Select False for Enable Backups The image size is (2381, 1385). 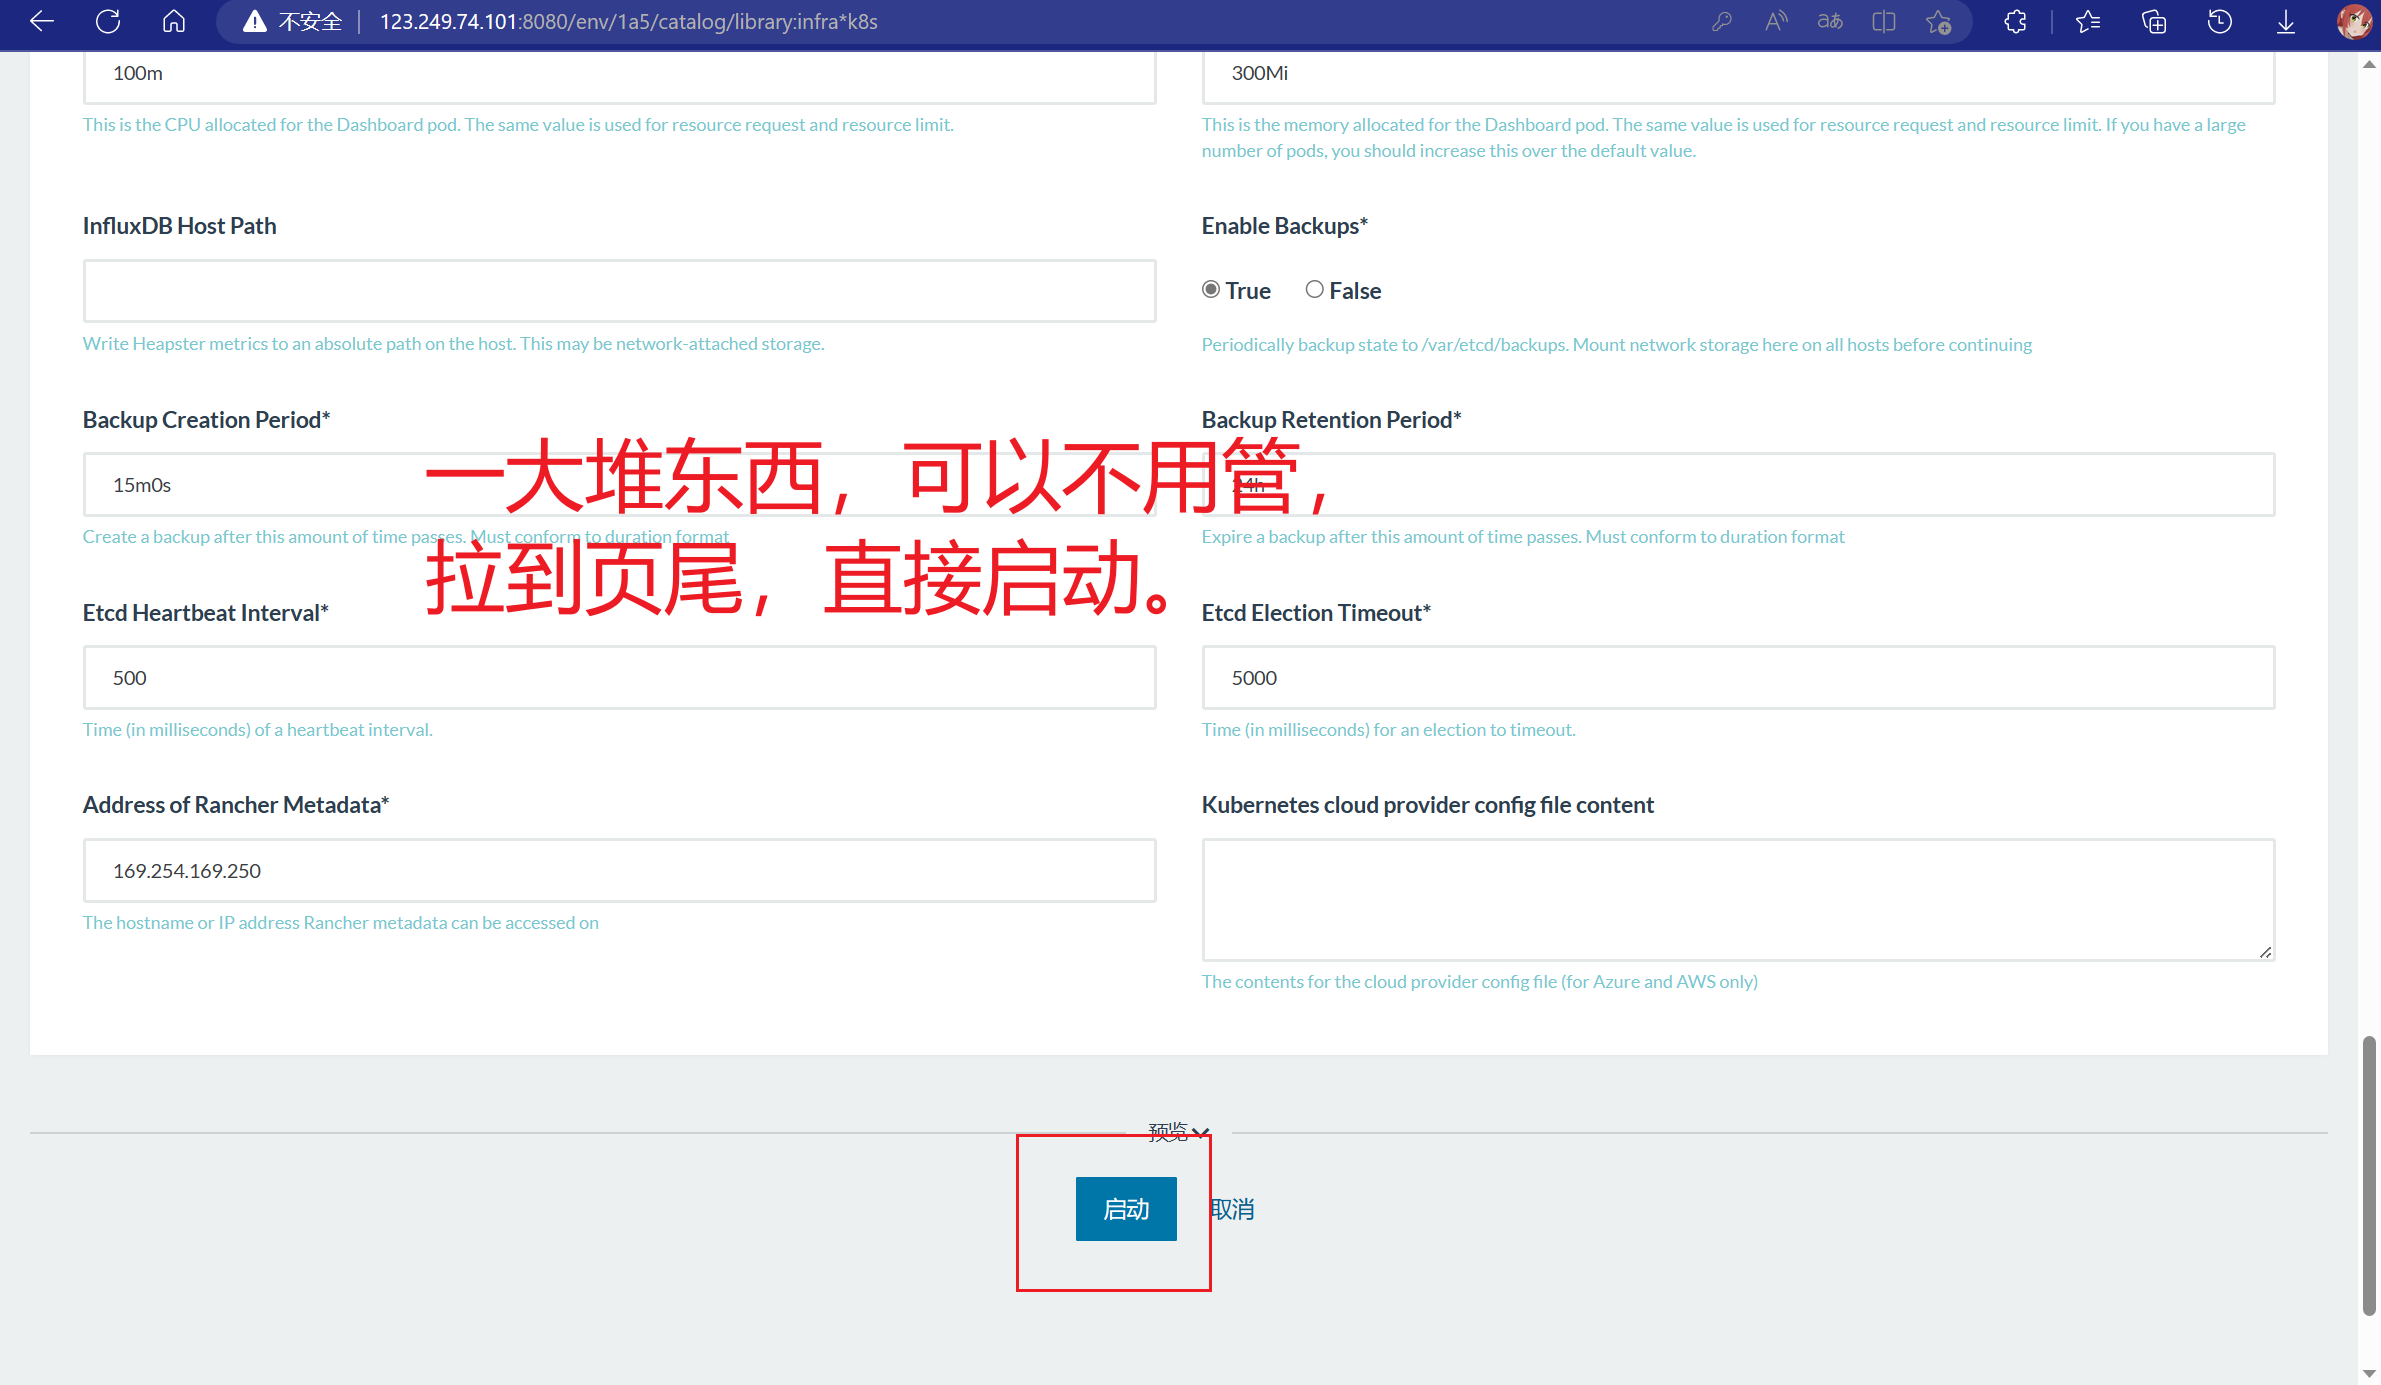1314,290
